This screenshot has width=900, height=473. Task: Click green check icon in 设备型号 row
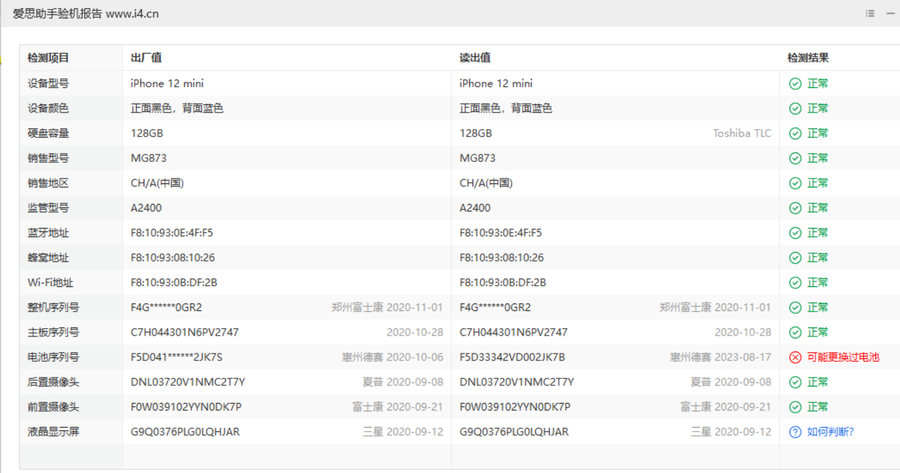pyautogui.click(x=795, y=84)
